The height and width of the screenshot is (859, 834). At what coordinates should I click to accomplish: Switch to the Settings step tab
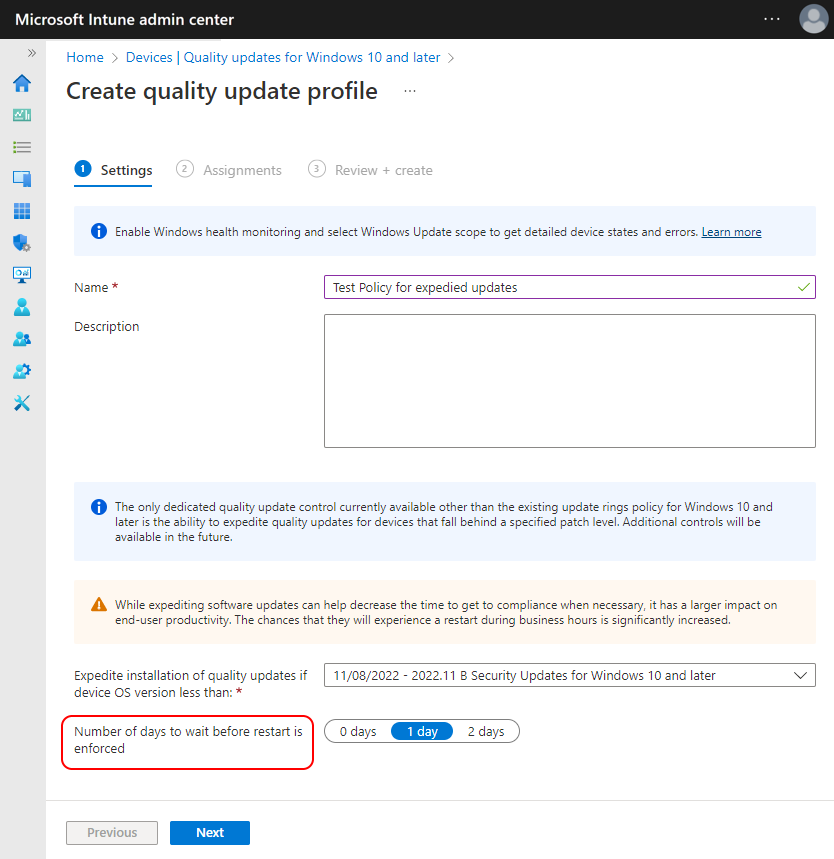coord(113,170)
